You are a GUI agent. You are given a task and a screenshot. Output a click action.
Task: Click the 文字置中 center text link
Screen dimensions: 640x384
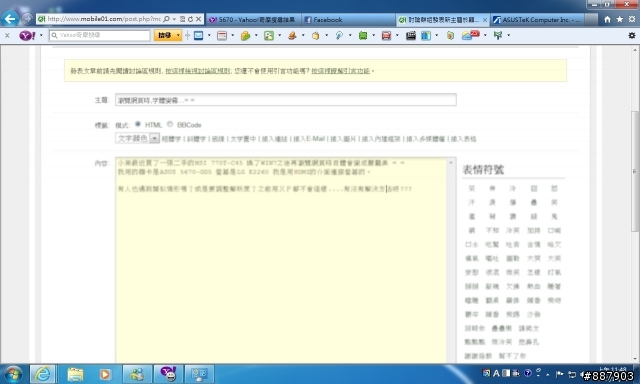click(243, 139)
